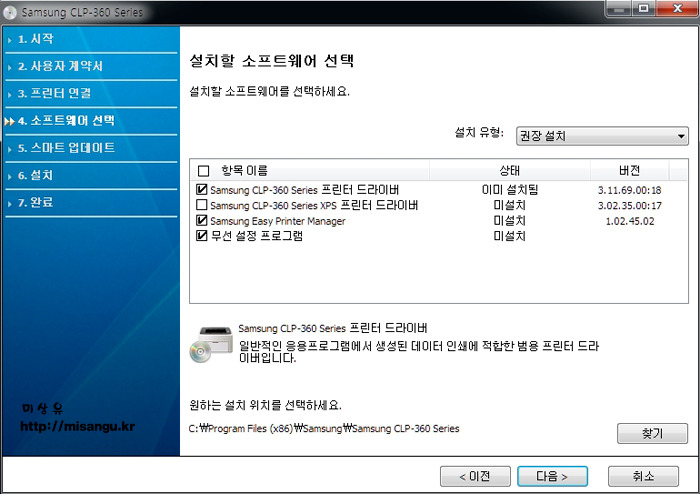Cancel installation with 취소 button

point(643,477)
